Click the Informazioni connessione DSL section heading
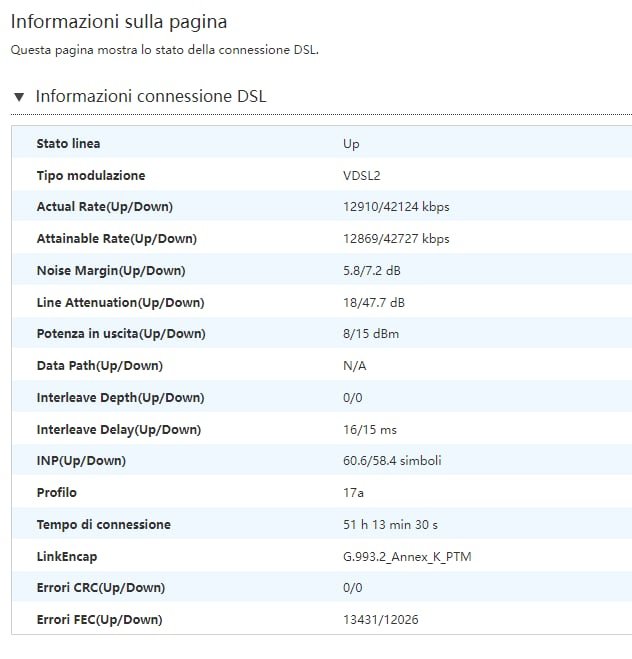The image size is (632, 659). [x=151, y=96]
